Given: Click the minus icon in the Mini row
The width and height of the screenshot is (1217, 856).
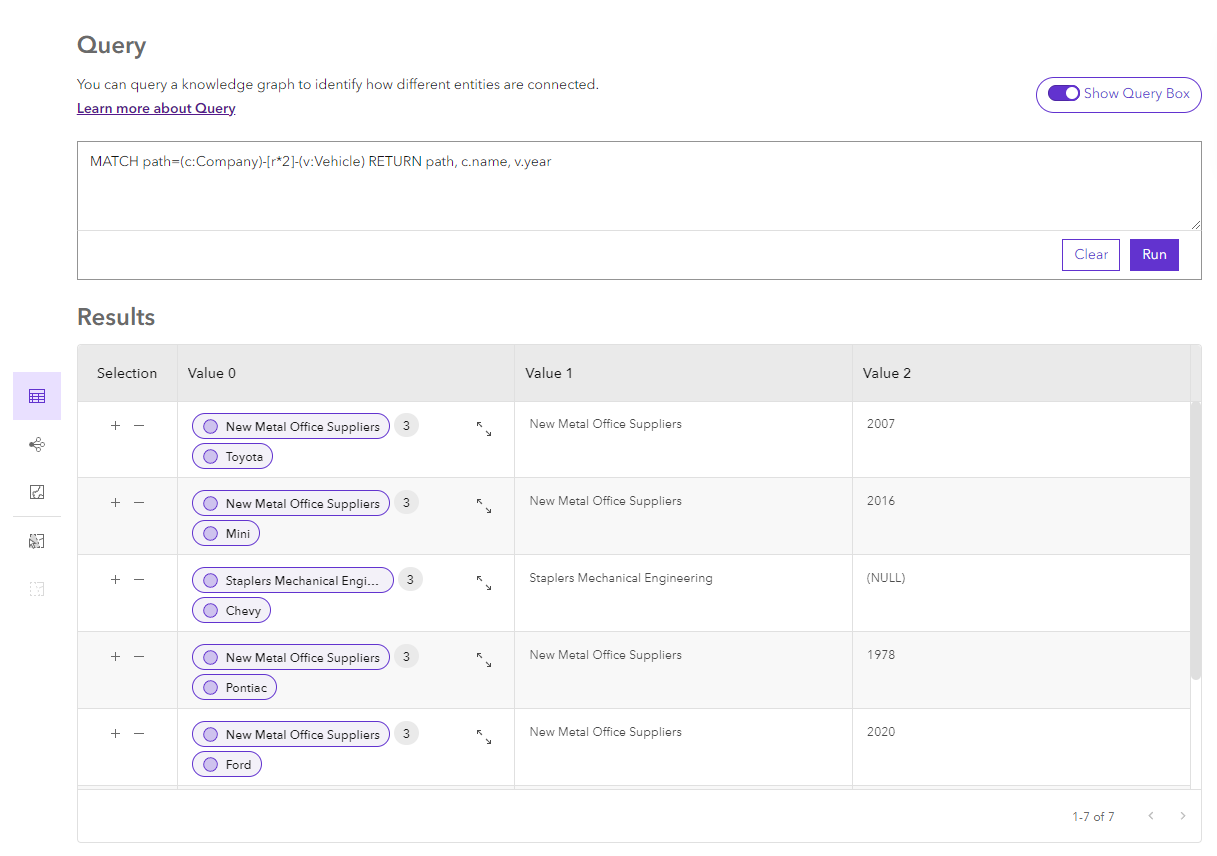Looking at the screenshot, I should 139,502.
